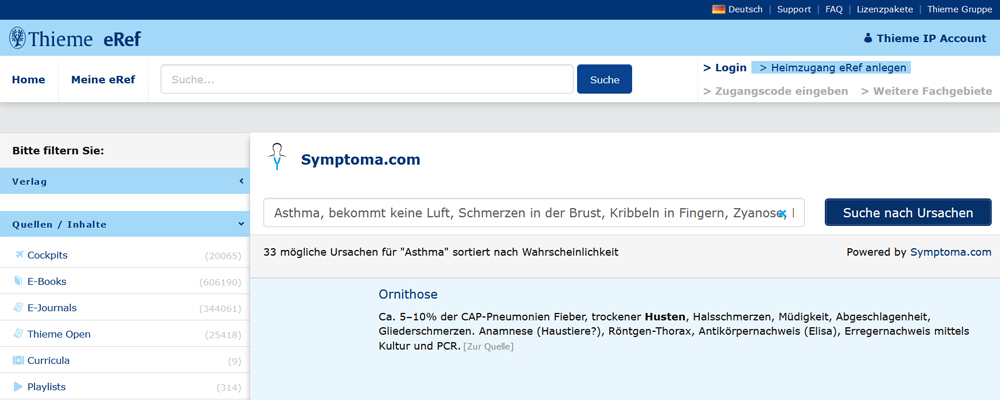This screenshot has width=1000, height=400.
Task: Click the 'Bitte filtern Sie:' heading
Action: point(58,151)
